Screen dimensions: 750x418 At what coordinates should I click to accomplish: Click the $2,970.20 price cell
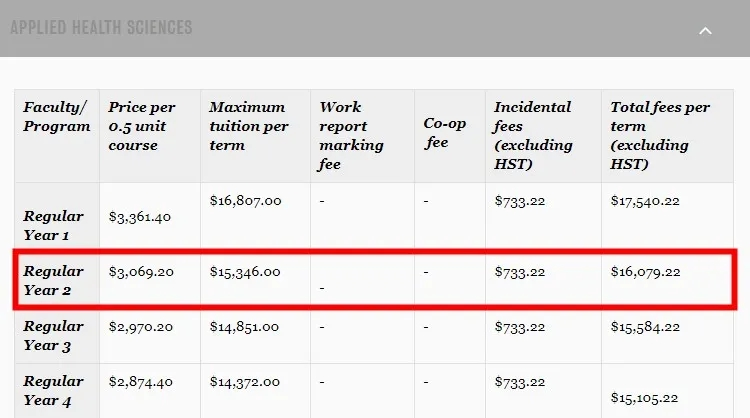click(139, 326)
